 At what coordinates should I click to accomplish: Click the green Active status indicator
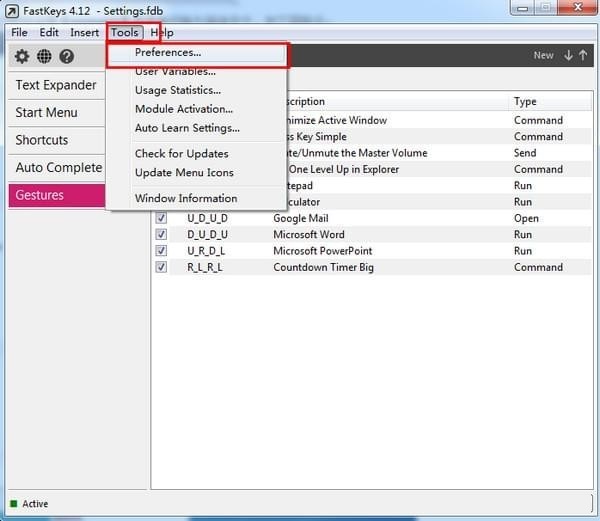[x=14, y=504]
